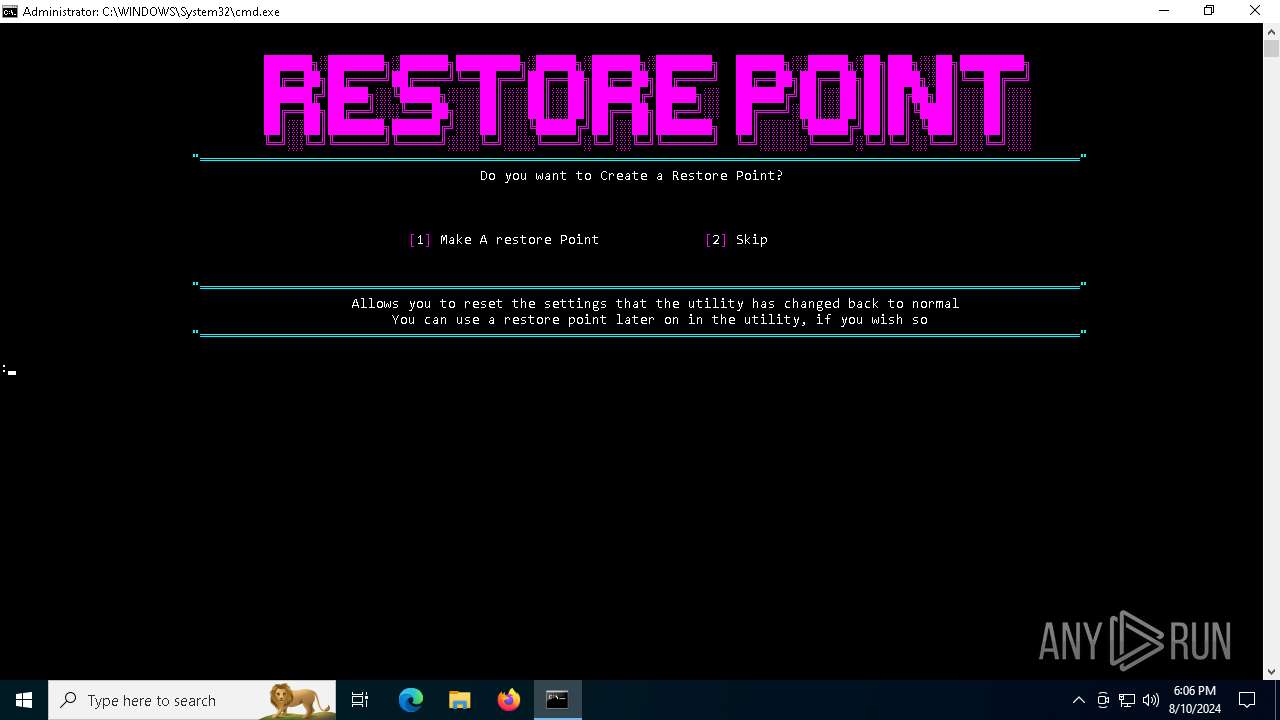This screenshot has width=1280, height=720.
Task: Click the scrollbar up arrow
Action: coord(1271,31)
